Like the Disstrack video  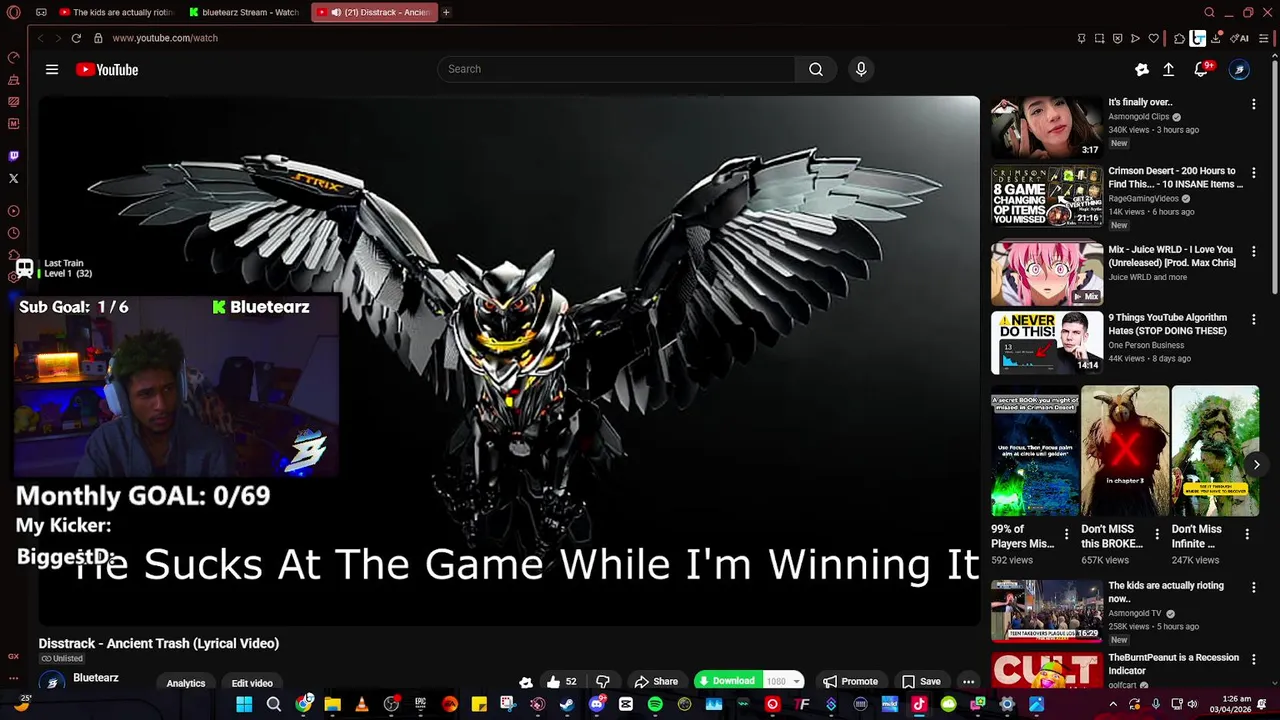[x=561, y=681]
